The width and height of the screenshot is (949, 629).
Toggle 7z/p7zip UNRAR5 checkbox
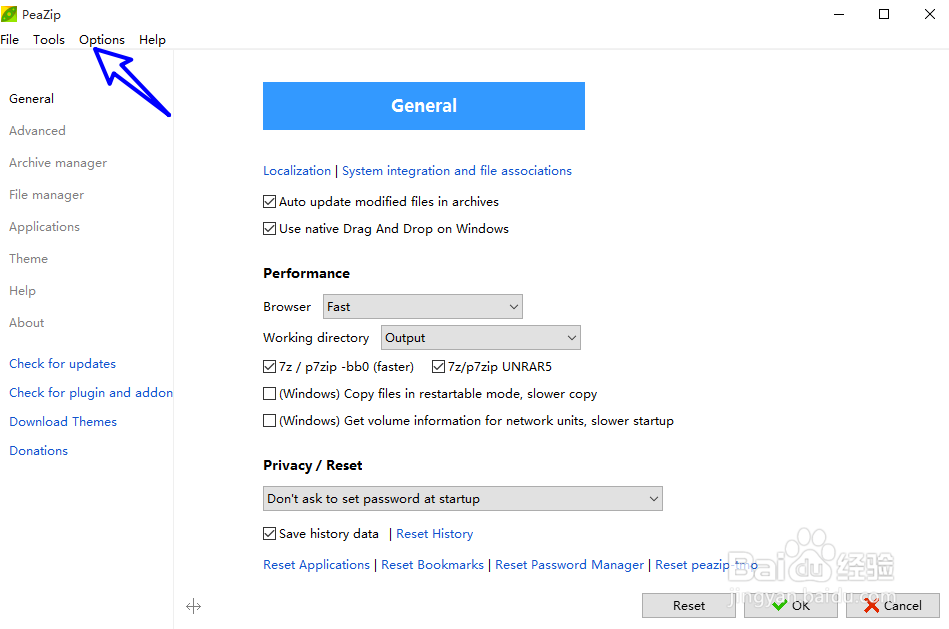492,367
